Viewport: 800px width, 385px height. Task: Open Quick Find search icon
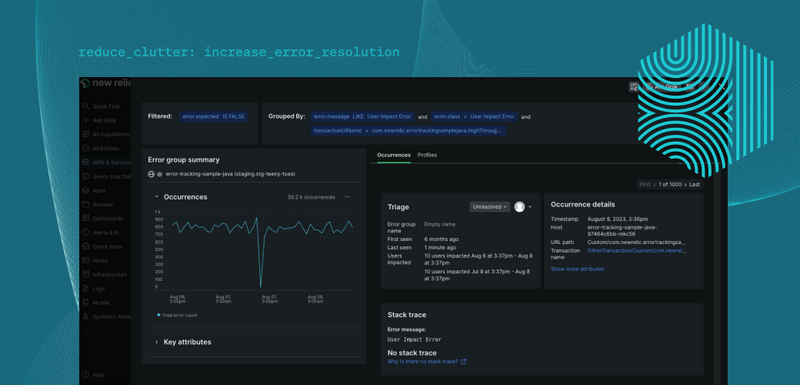tap(86, 106)
